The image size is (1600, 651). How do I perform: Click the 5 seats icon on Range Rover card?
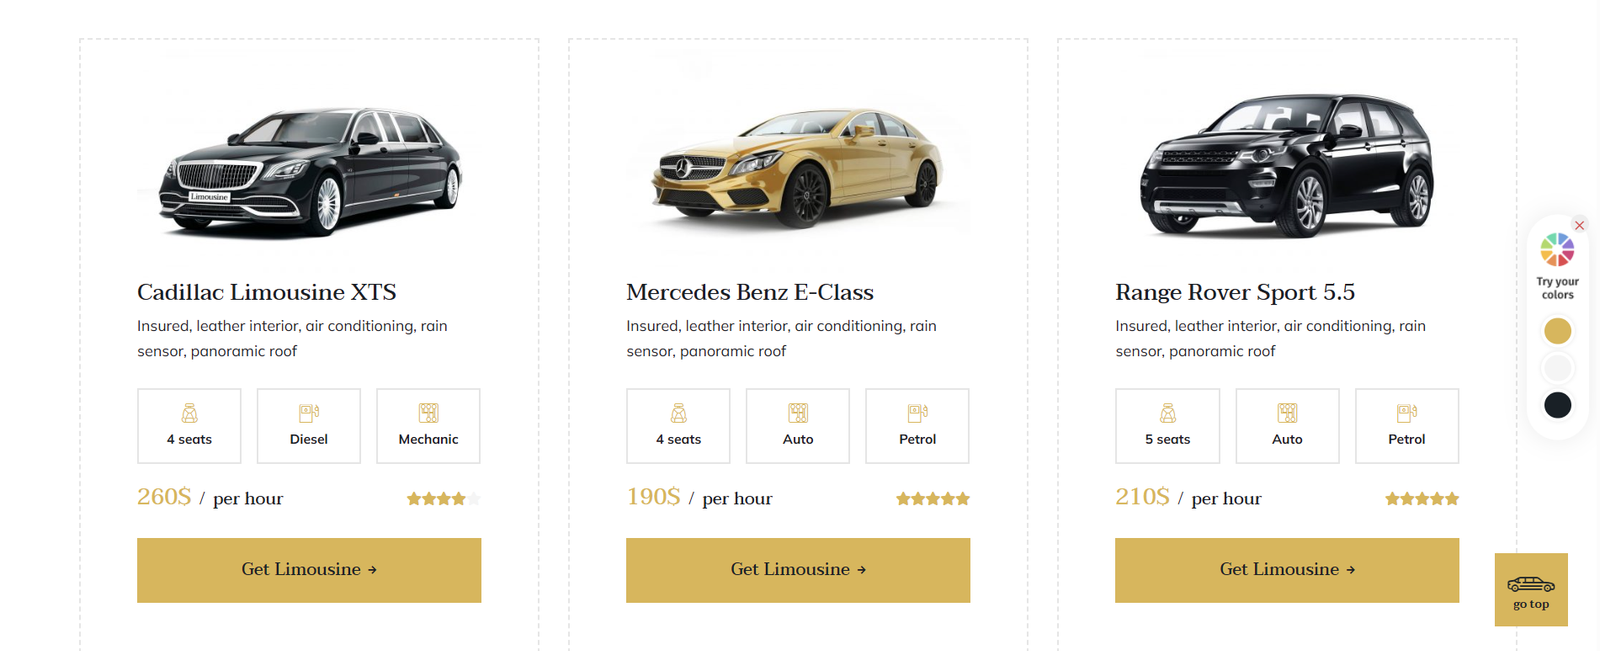[1167, 413]
